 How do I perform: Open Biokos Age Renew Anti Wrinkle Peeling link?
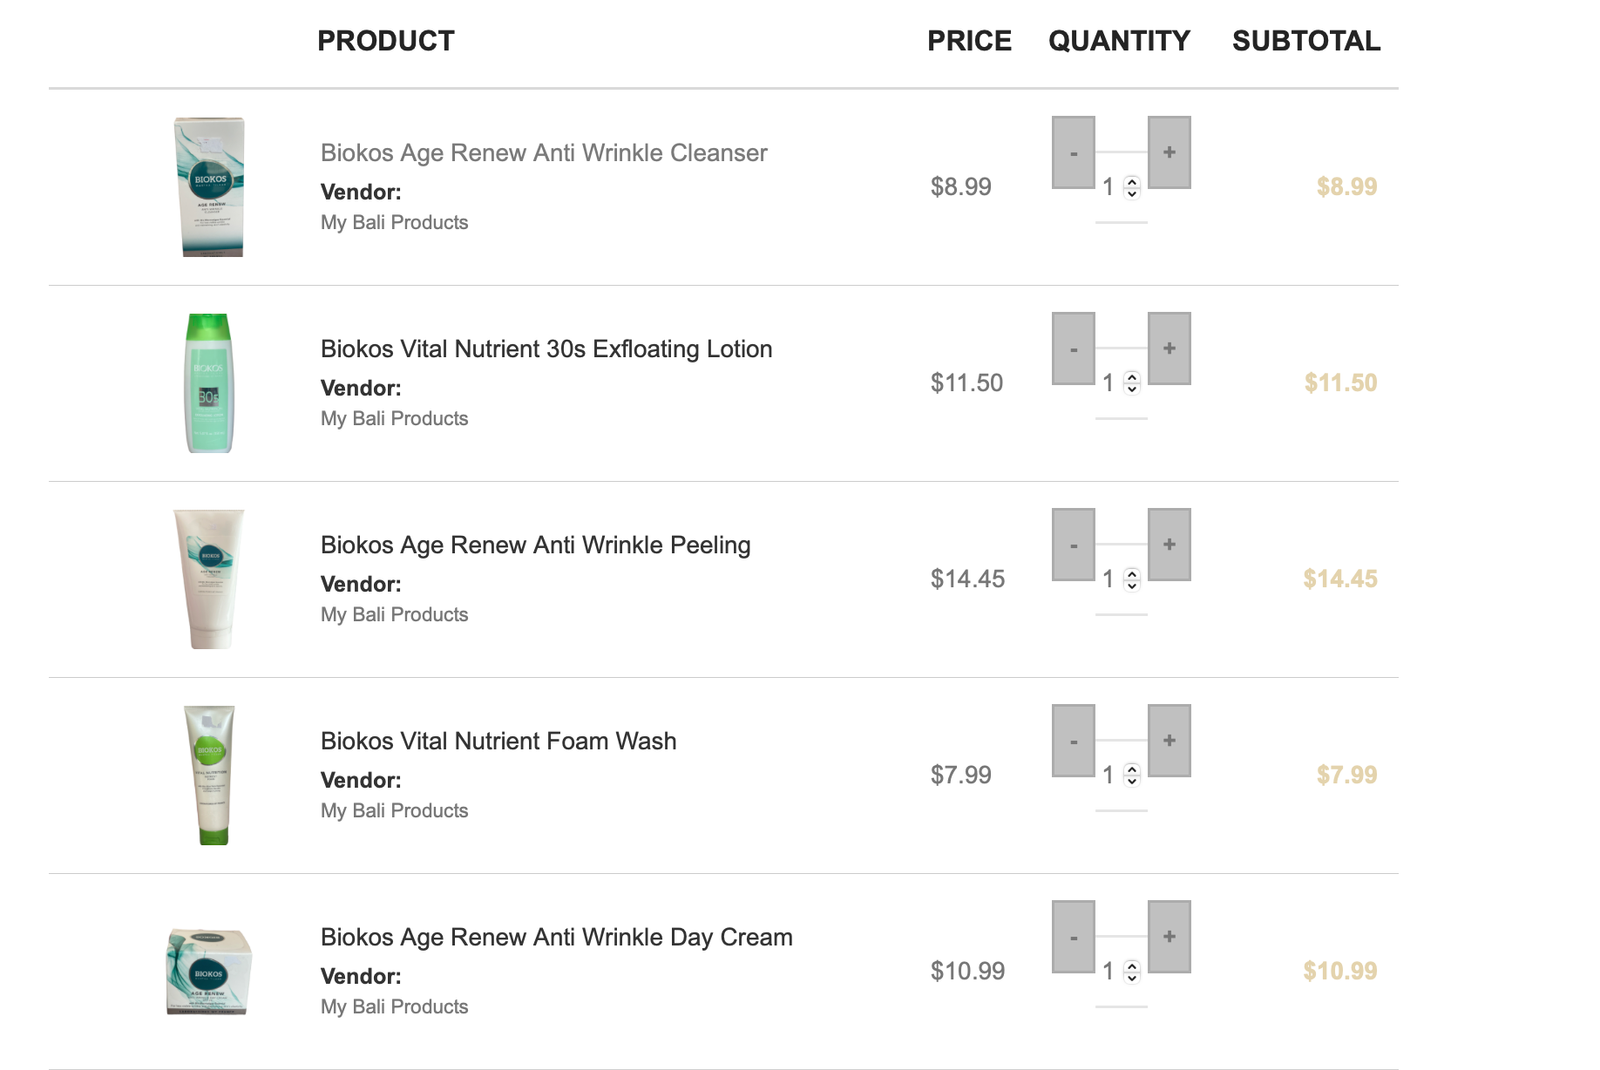(535, 545)
